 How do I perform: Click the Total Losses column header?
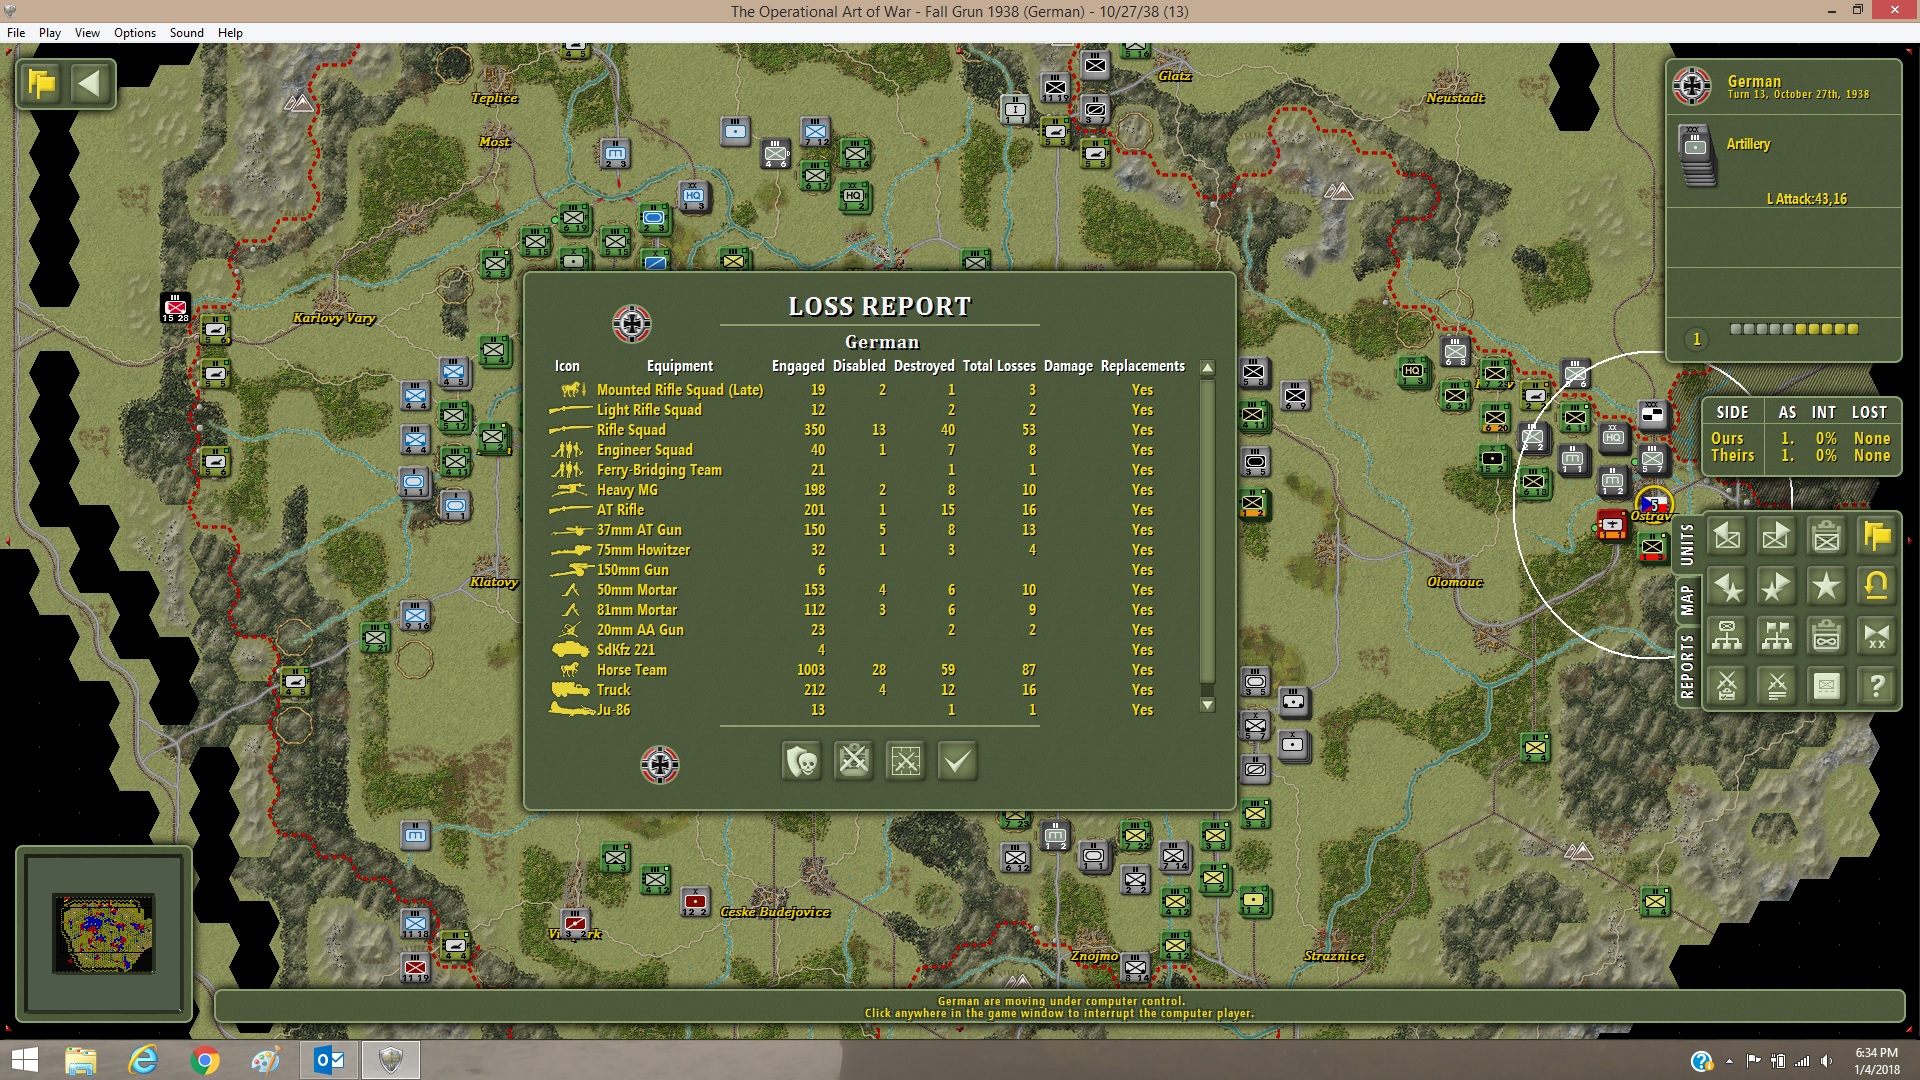[x=999, y=366]
